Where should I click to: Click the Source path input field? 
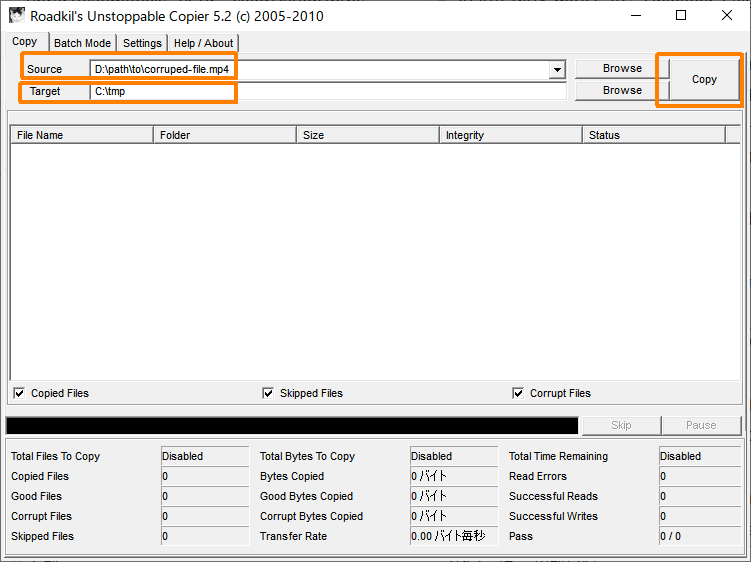[320, 69]
